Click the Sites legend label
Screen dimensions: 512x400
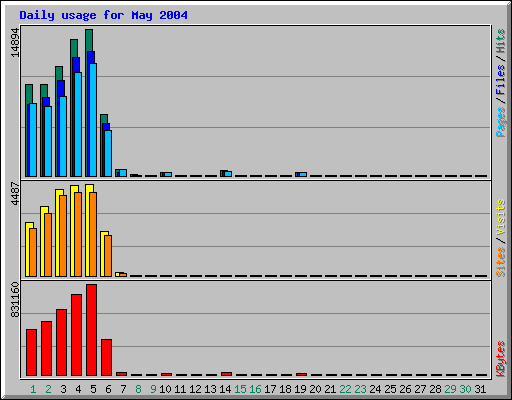(x=500, y=262)
